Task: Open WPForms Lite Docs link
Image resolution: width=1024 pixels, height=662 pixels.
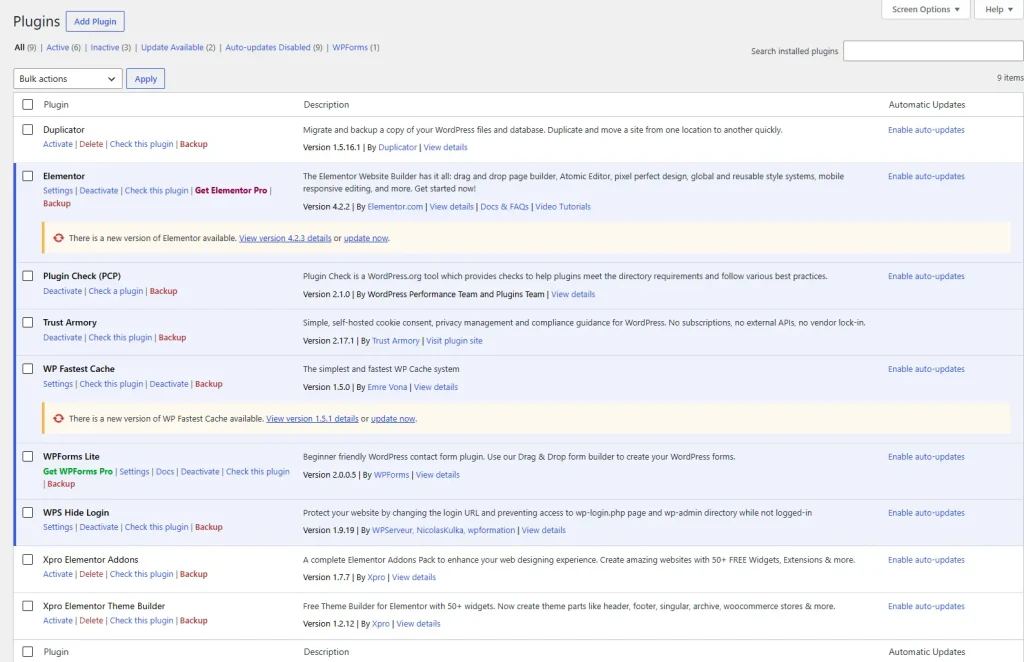Action: pyautogui.click(x=165, y=471)
